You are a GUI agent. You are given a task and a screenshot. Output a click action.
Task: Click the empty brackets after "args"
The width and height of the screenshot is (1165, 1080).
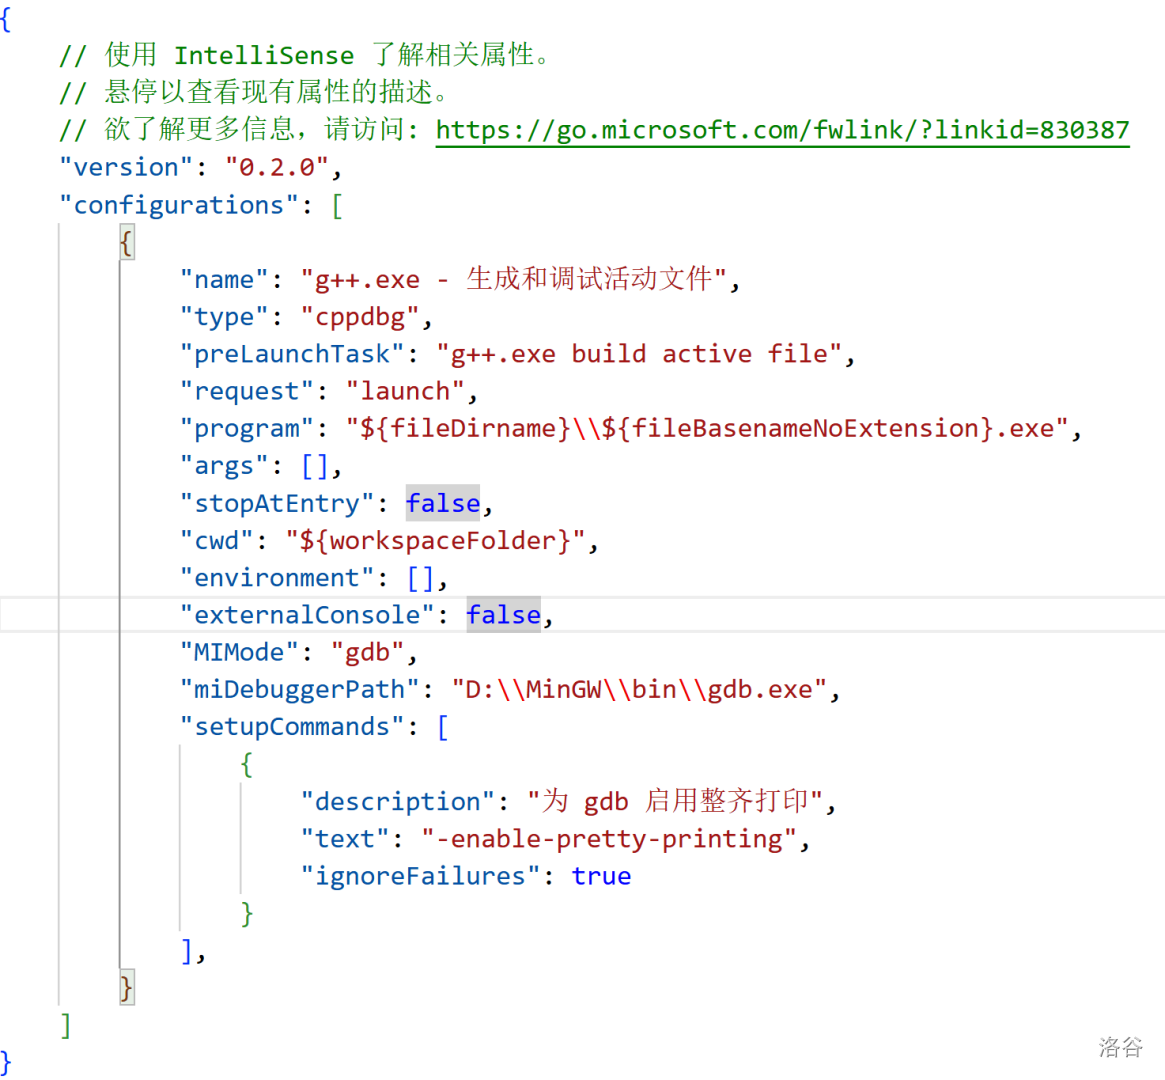pos(315,466)
